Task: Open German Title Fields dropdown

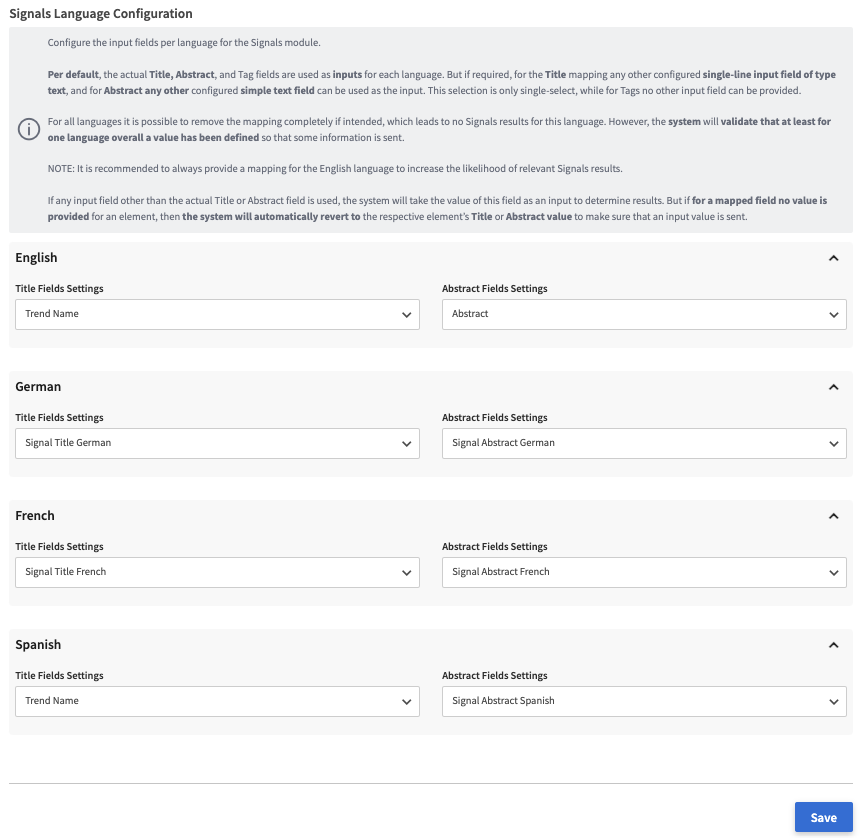Action: coord(217,443)
